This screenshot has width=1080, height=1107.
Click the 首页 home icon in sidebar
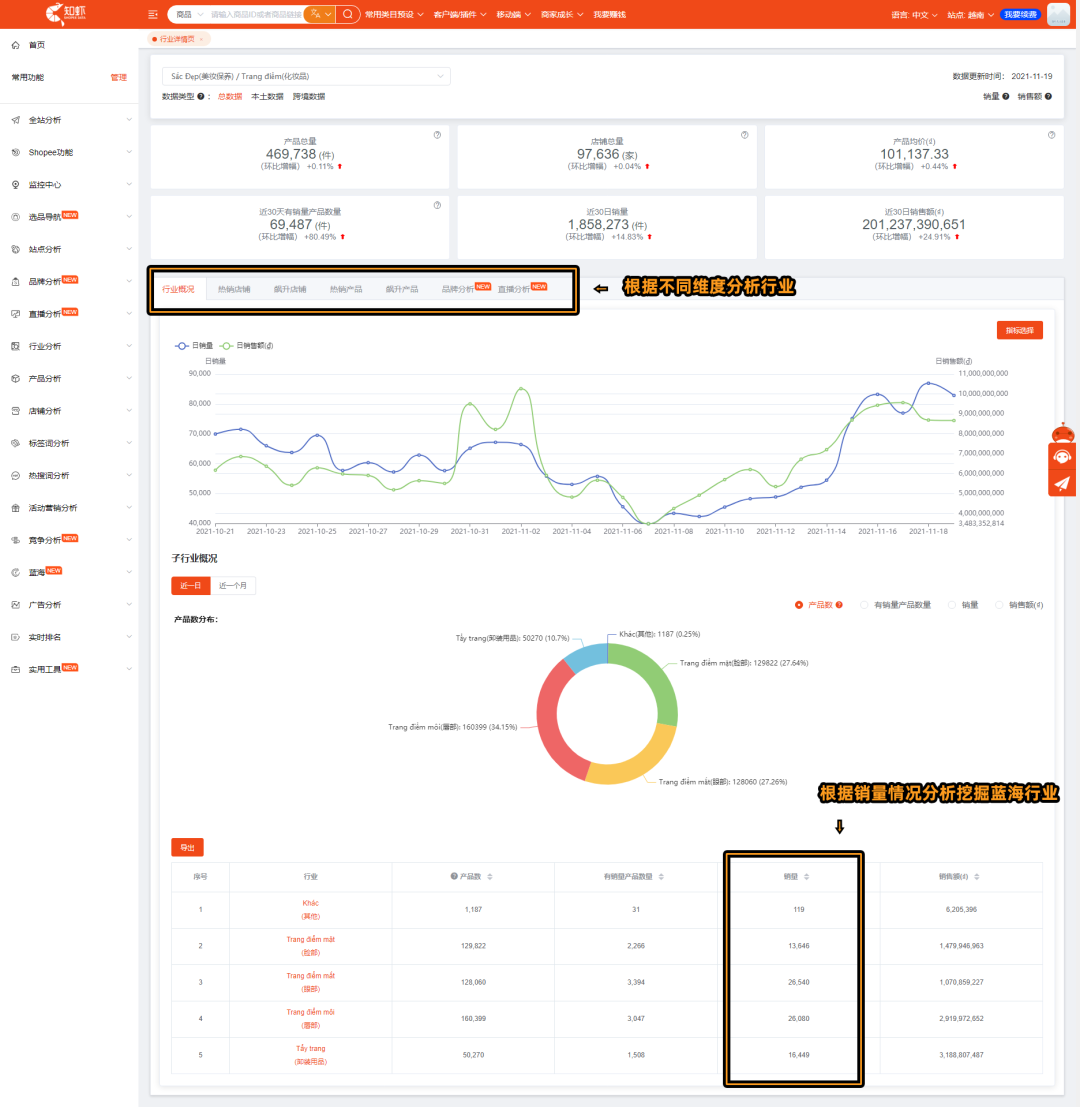[x=16, y=45]
